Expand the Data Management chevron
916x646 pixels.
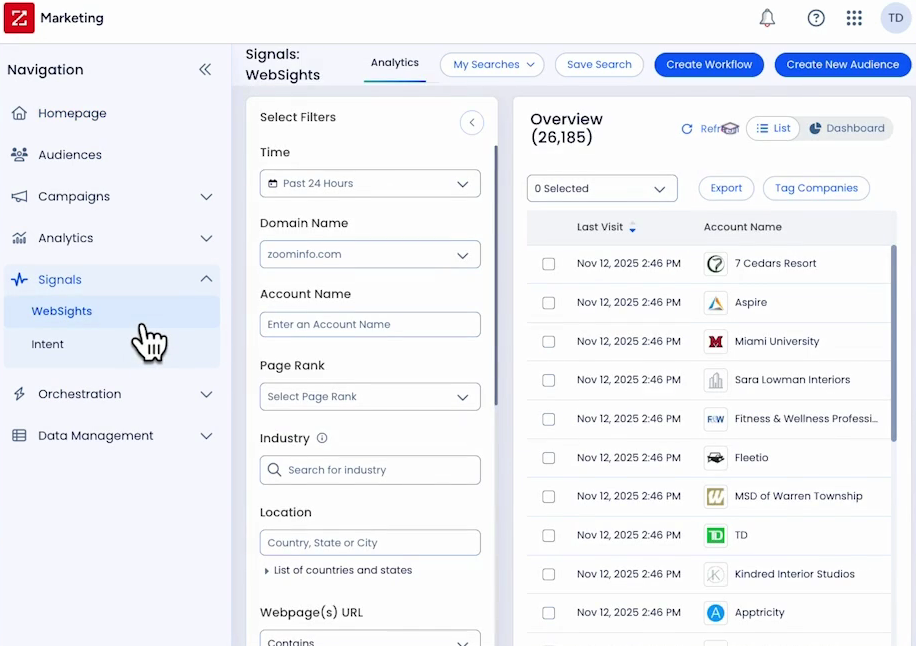(206, 436)
